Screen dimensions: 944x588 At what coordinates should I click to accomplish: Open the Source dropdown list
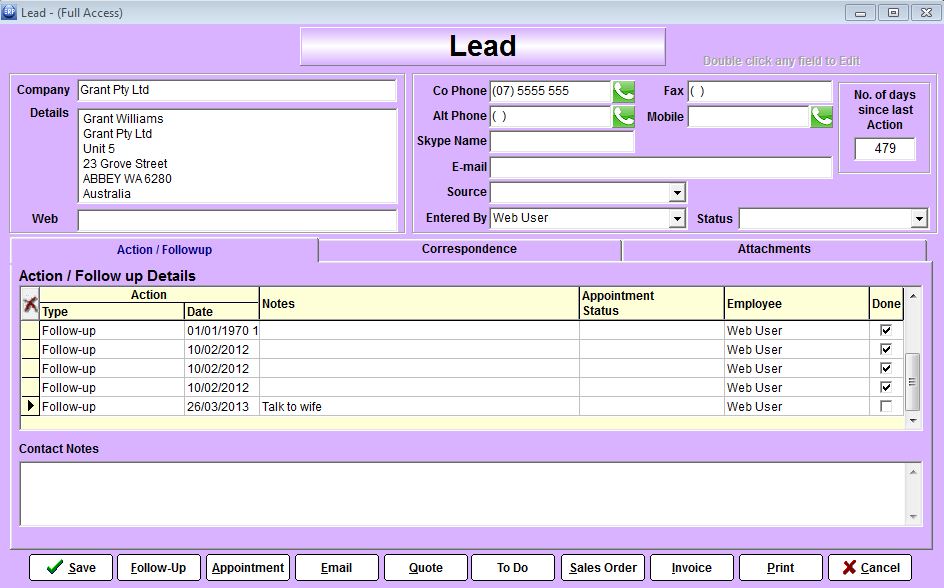pos(677,192)
